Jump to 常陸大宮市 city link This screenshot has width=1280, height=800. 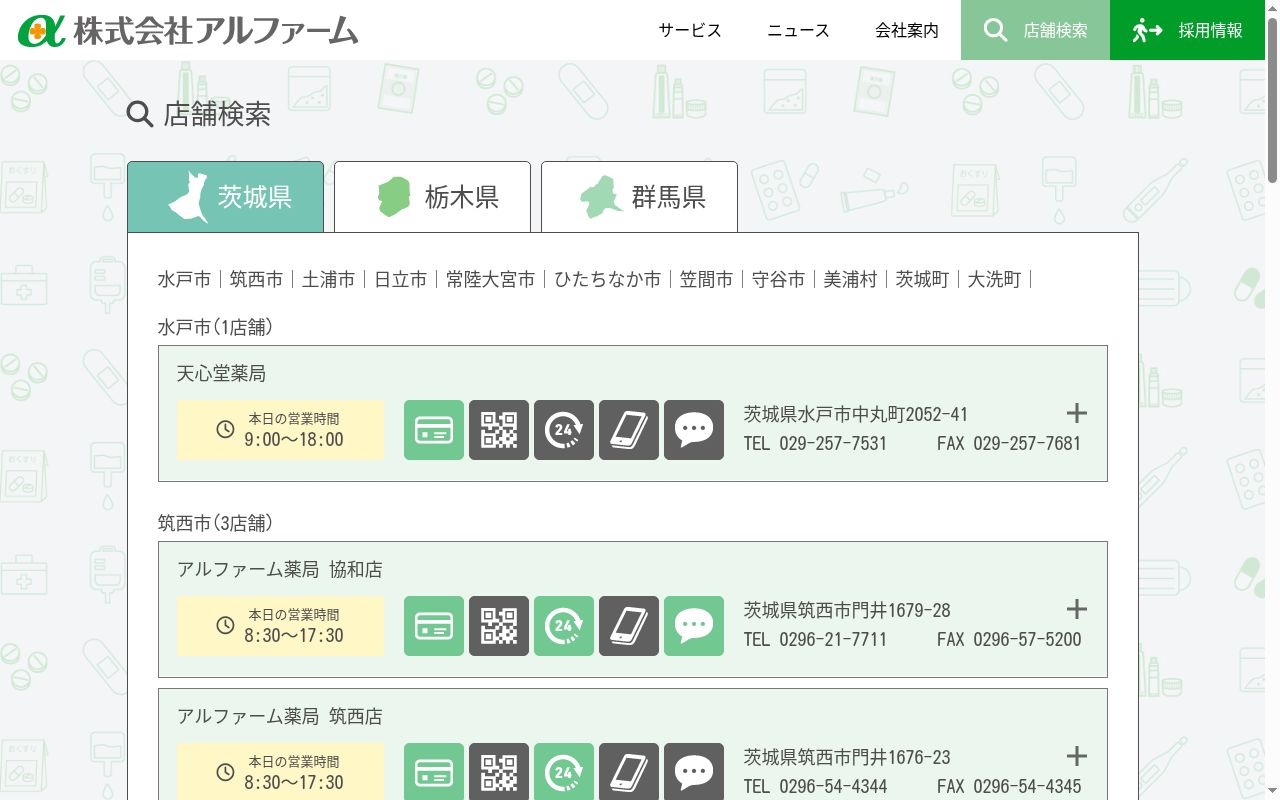[x=490, y=280]
